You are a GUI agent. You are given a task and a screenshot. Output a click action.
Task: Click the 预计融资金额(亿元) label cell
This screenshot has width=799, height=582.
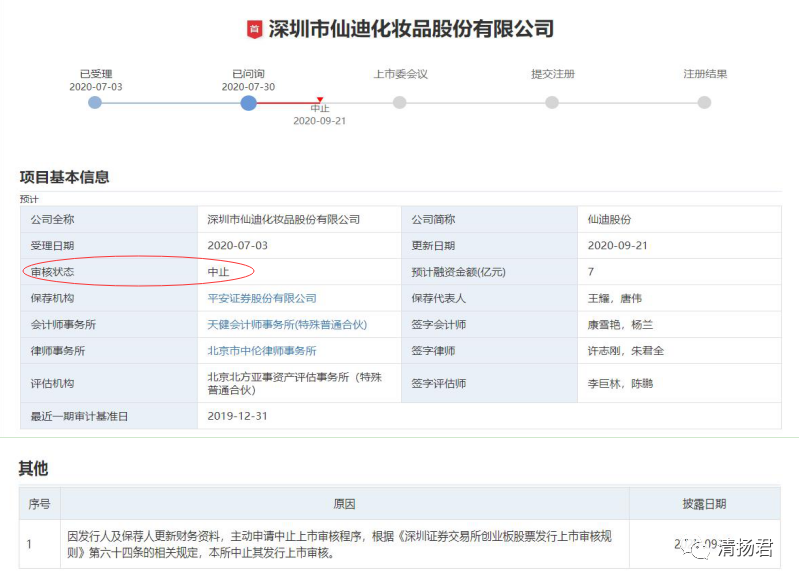(489, 272)
